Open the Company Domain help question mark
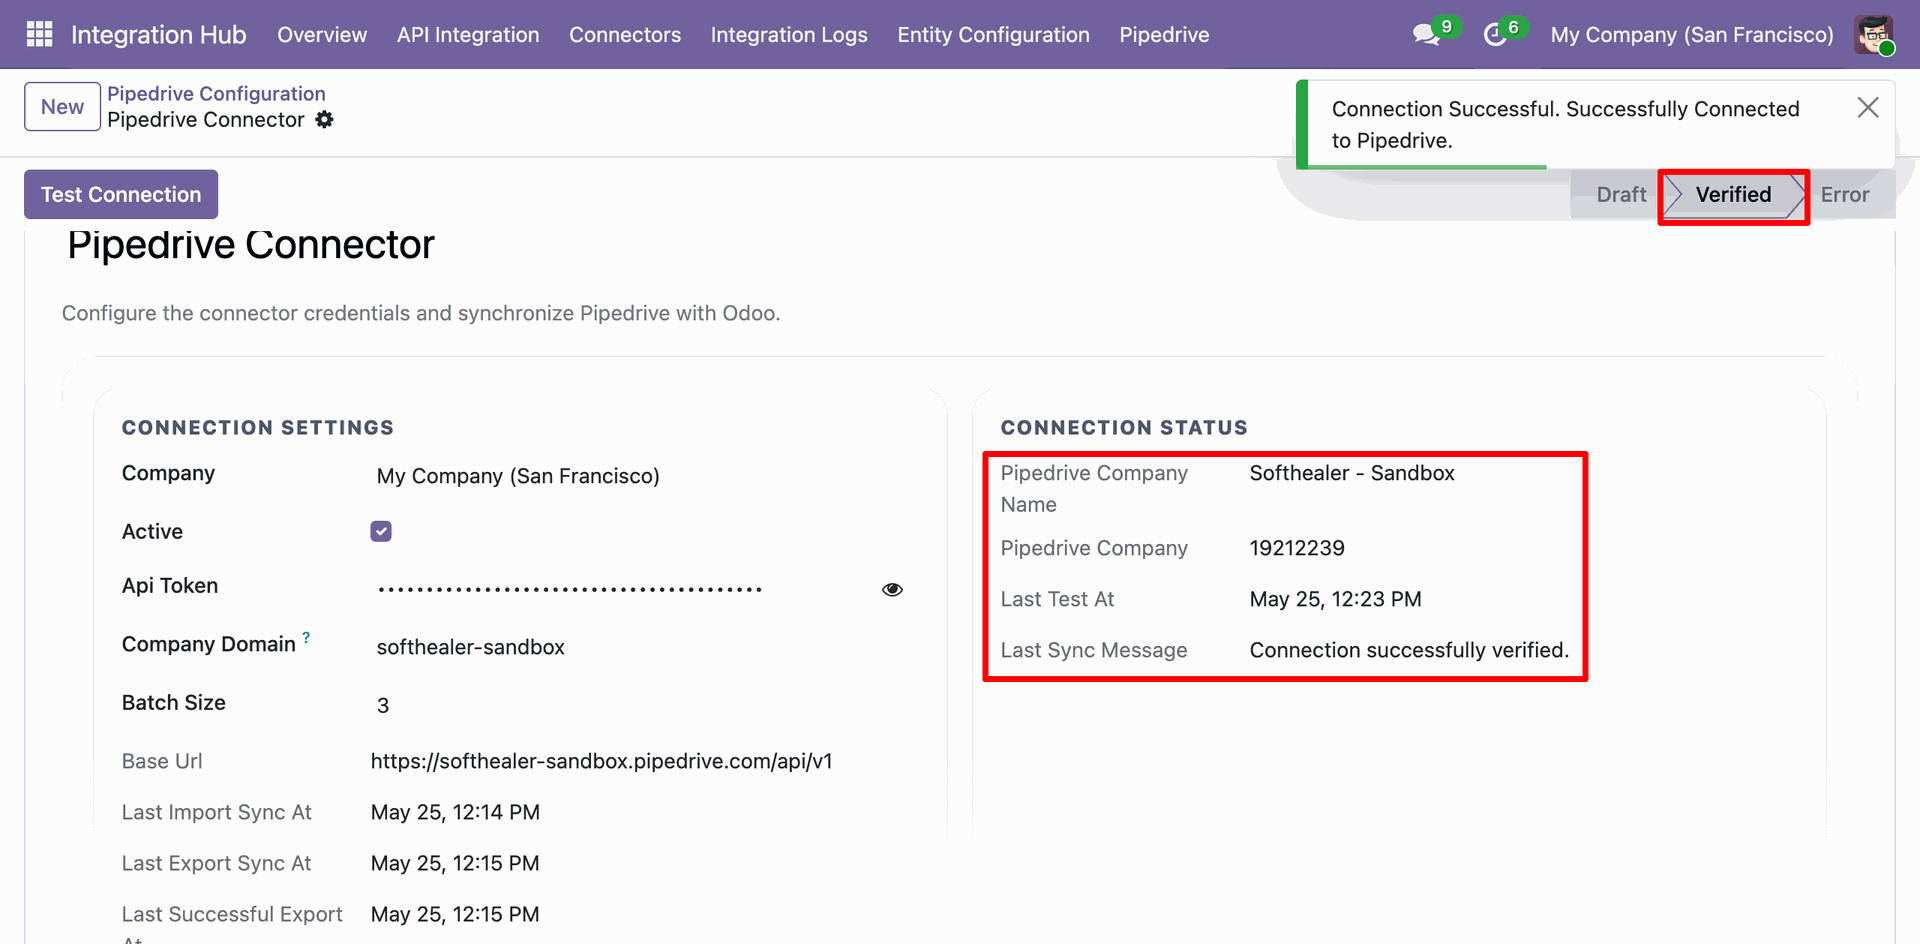This screenshot has width=1920, height=944. tap(306, 637)
